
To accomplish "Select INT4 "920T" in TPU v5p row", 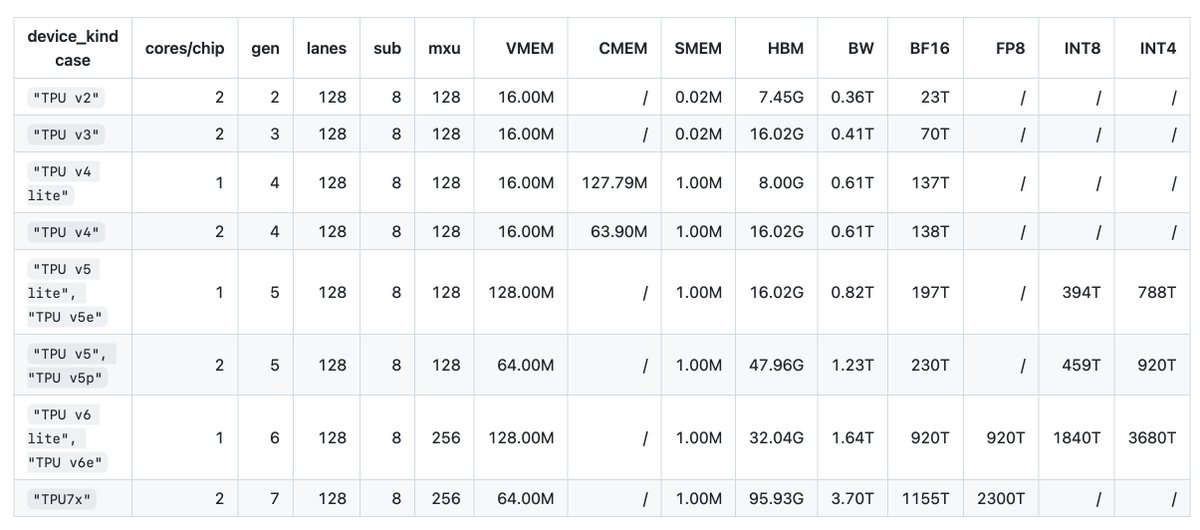I will (x=1158, y=365).
